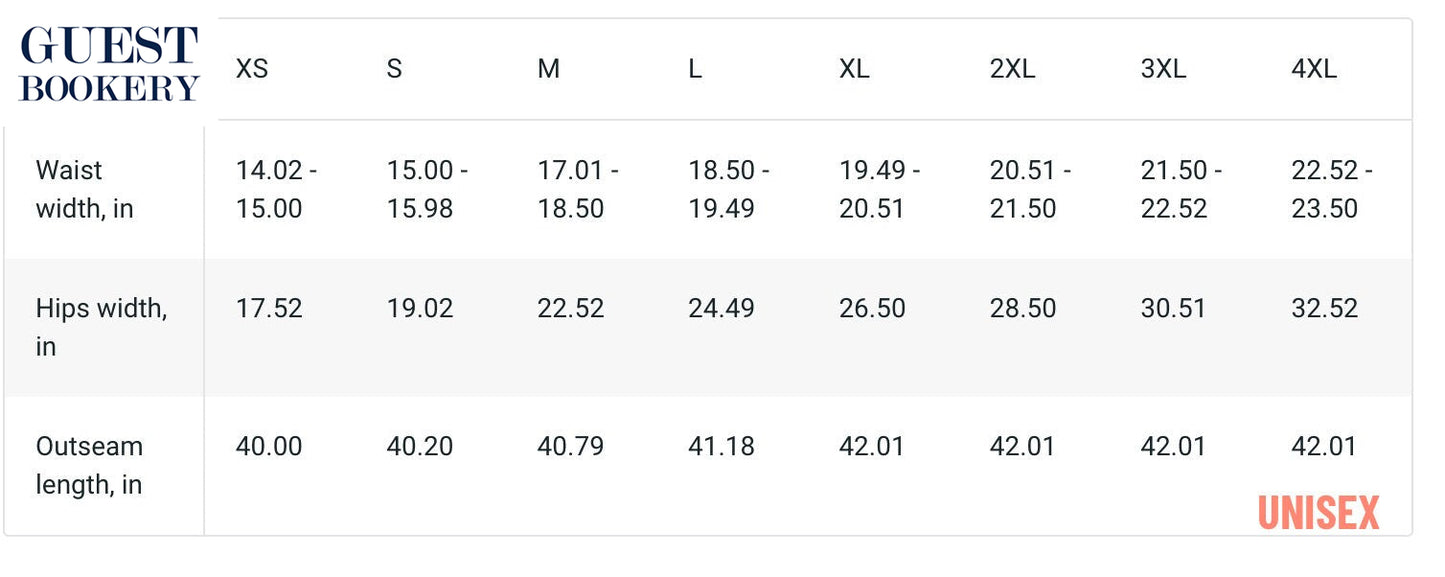The height and width of the screenshot is (577, 1445).
Task: Click the 17.52 hips width cell
Action: coord(269,308)
